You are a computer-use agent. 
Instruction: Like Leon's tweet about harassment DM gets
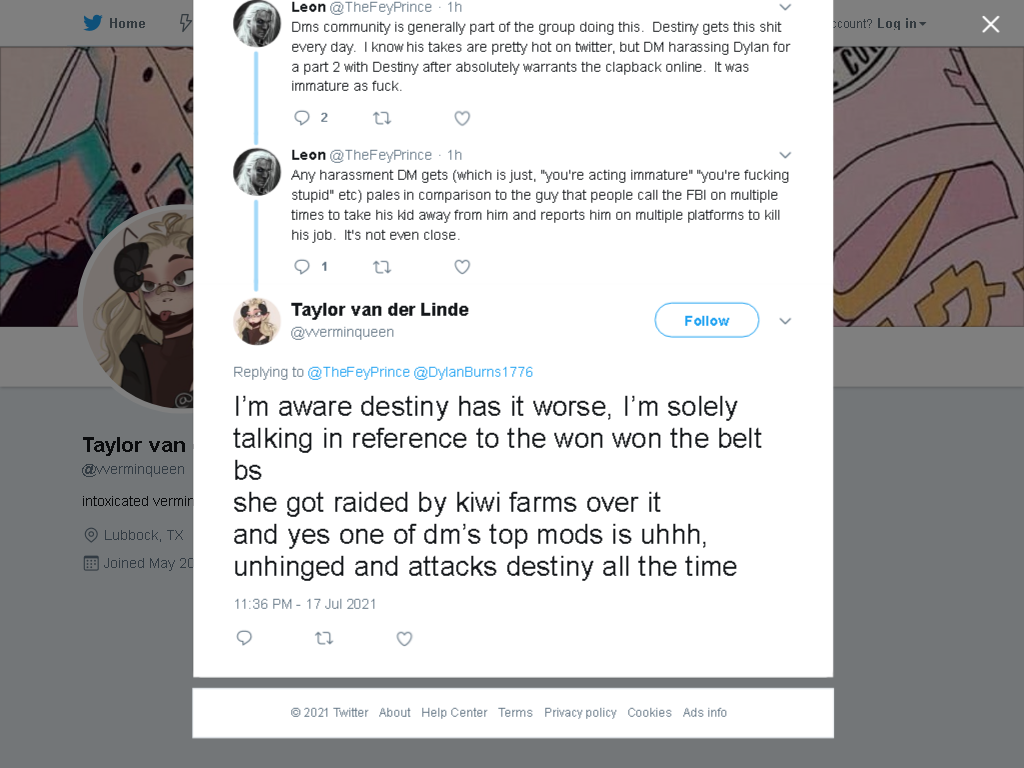tap(462, 266)
